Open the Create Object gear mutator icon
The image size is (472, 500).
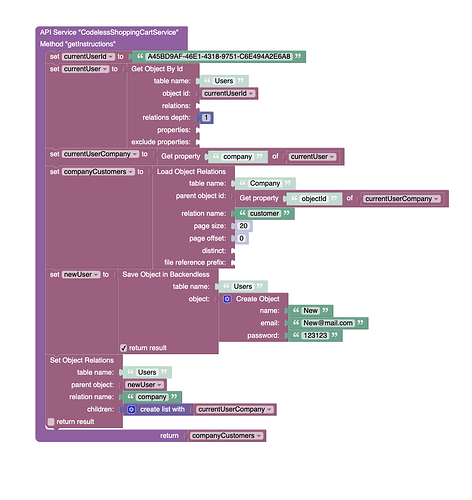point(227,299)
